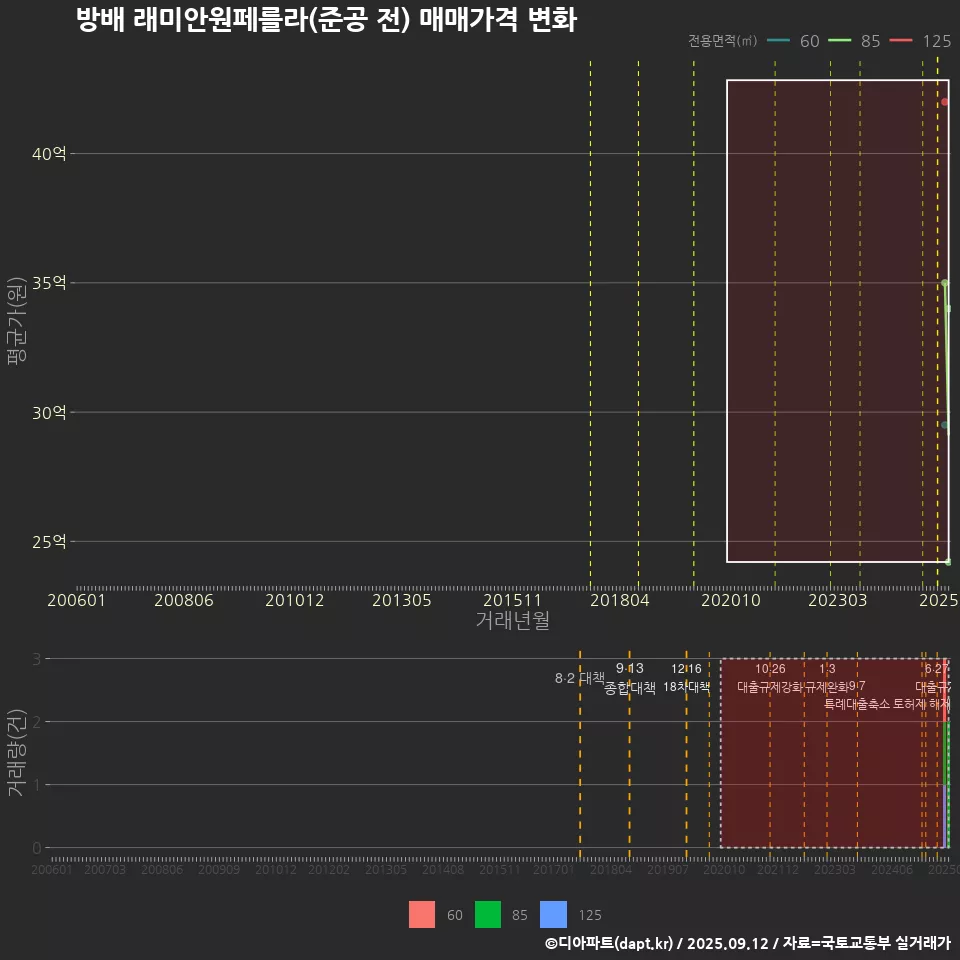The width and height of the screenshot is (960, 960).
Task: Click '201202' on the volume chart x-axis
Action: click(329, 869)
